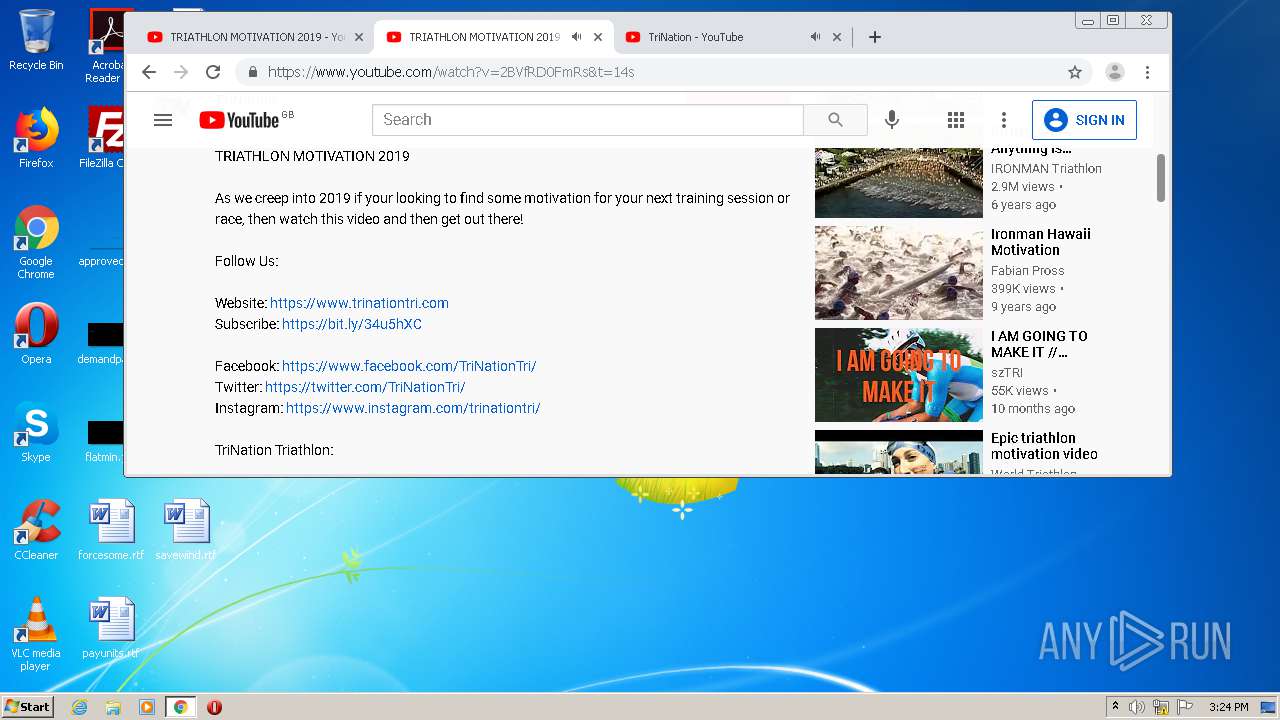Viewport: 1280px width, 720px height.
Task: Click the SIGN IN button
Action: (1084, 120)
